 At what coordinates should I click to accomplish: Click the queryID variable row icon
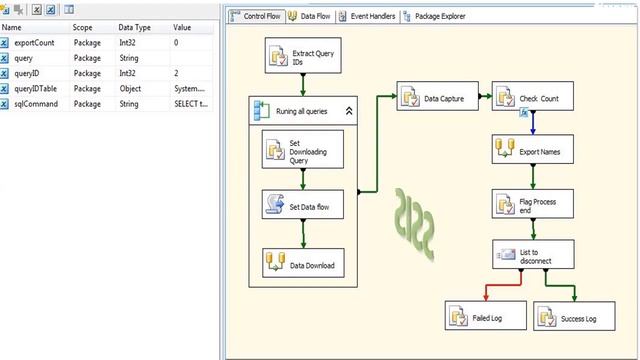point(4,73)
